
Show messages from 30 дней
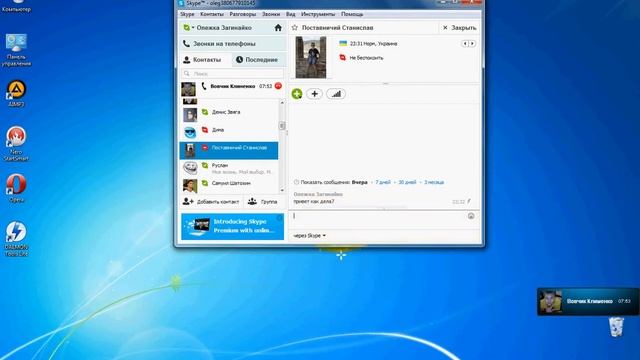click(x=407, y=182)
